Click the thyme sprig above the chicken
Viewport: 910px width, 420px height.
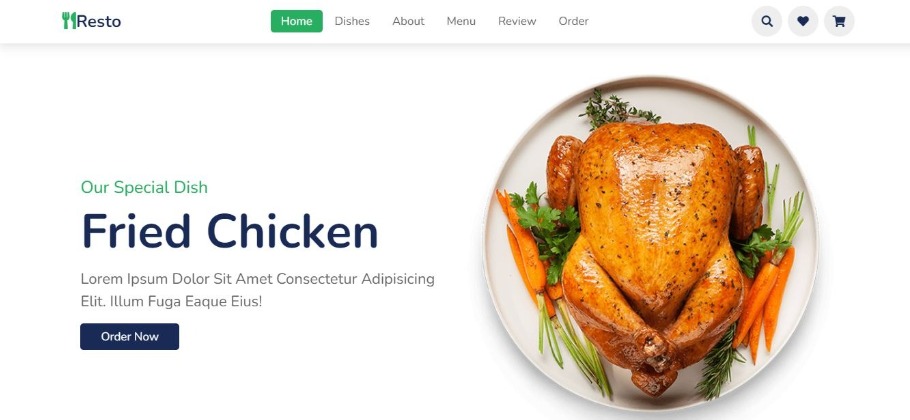tap(618, 110)
